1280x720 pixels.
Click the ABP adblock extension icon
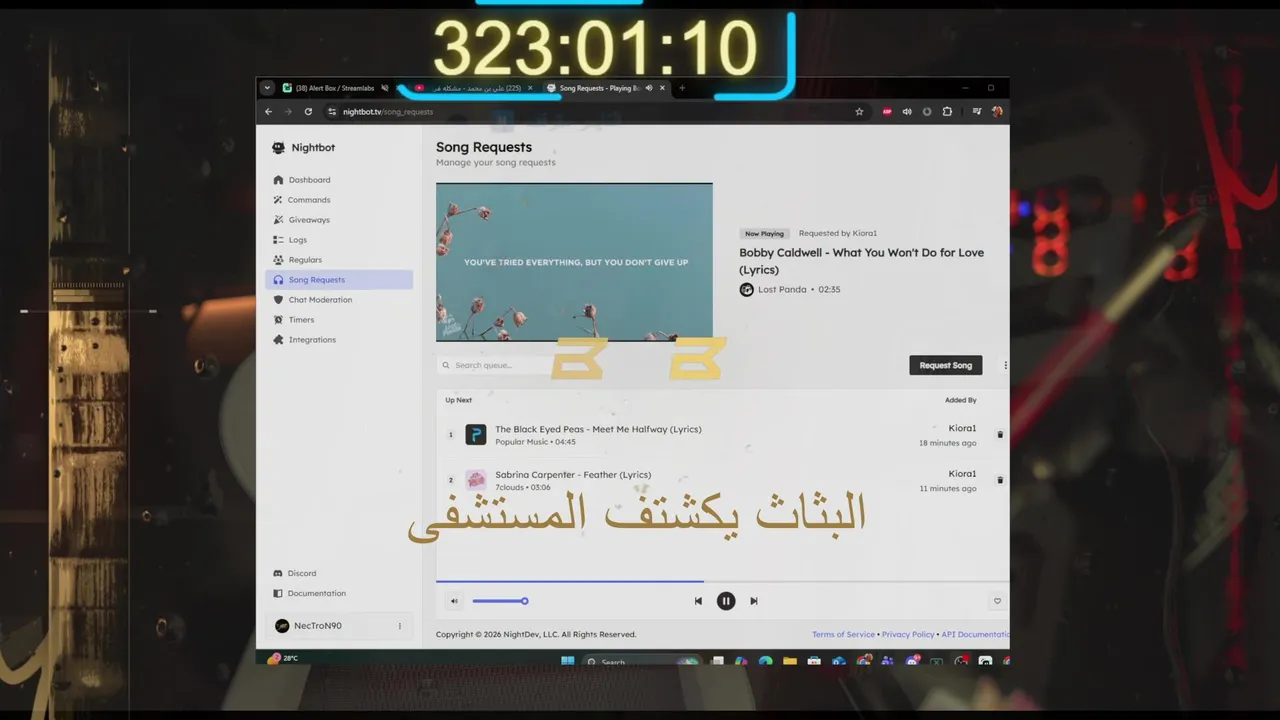[x=887, y=112]
